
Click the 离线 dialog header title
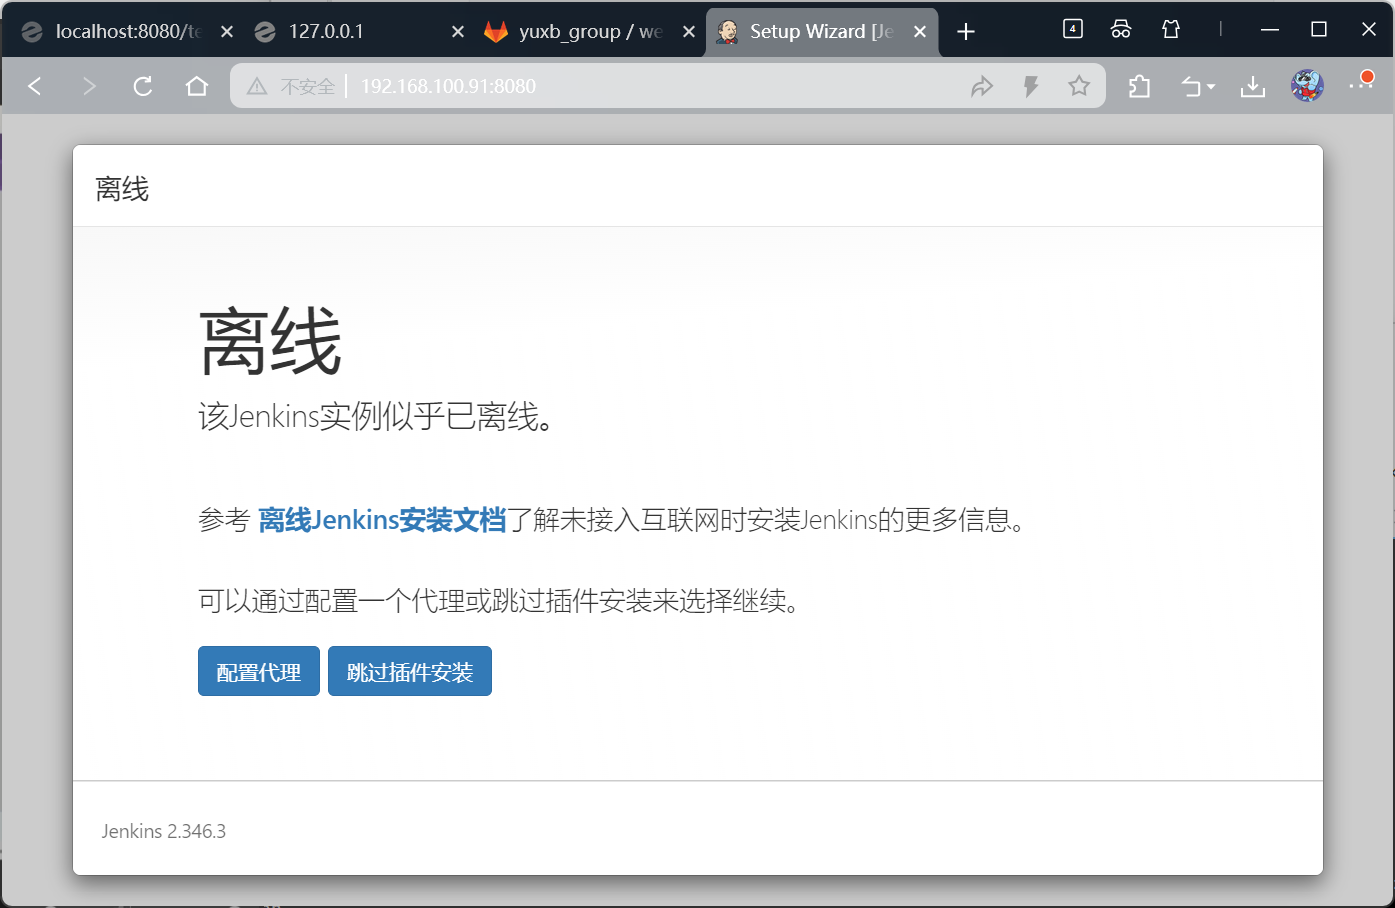pyautogui.click(x=122, y=189)
